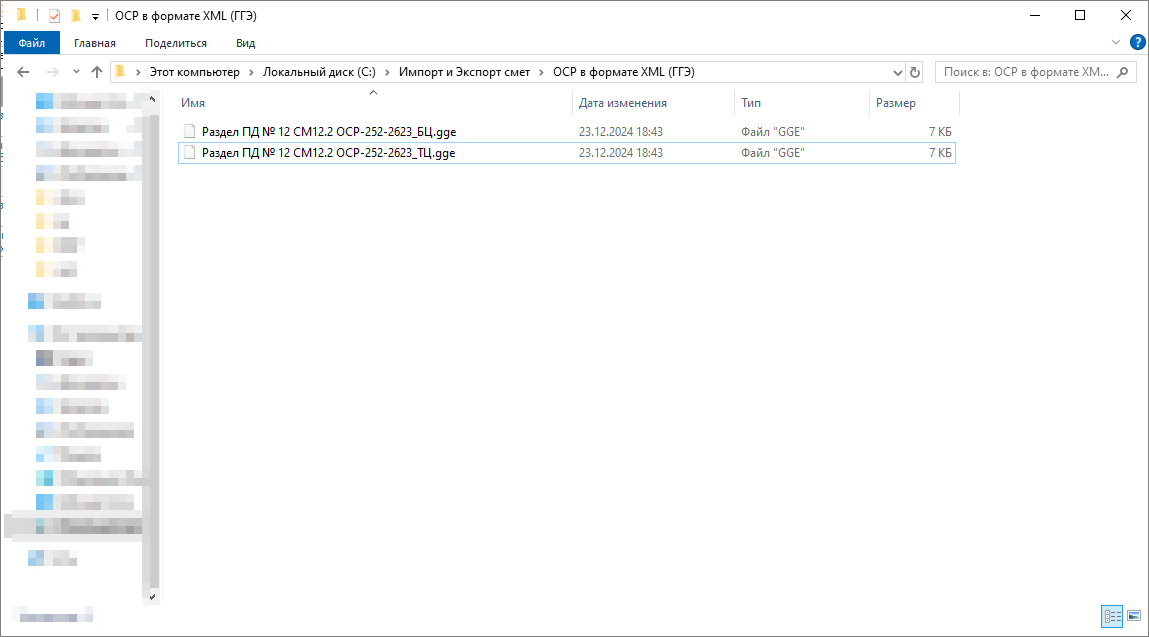Switch to Large thumbnails view layout

(x=1133, y=616)
